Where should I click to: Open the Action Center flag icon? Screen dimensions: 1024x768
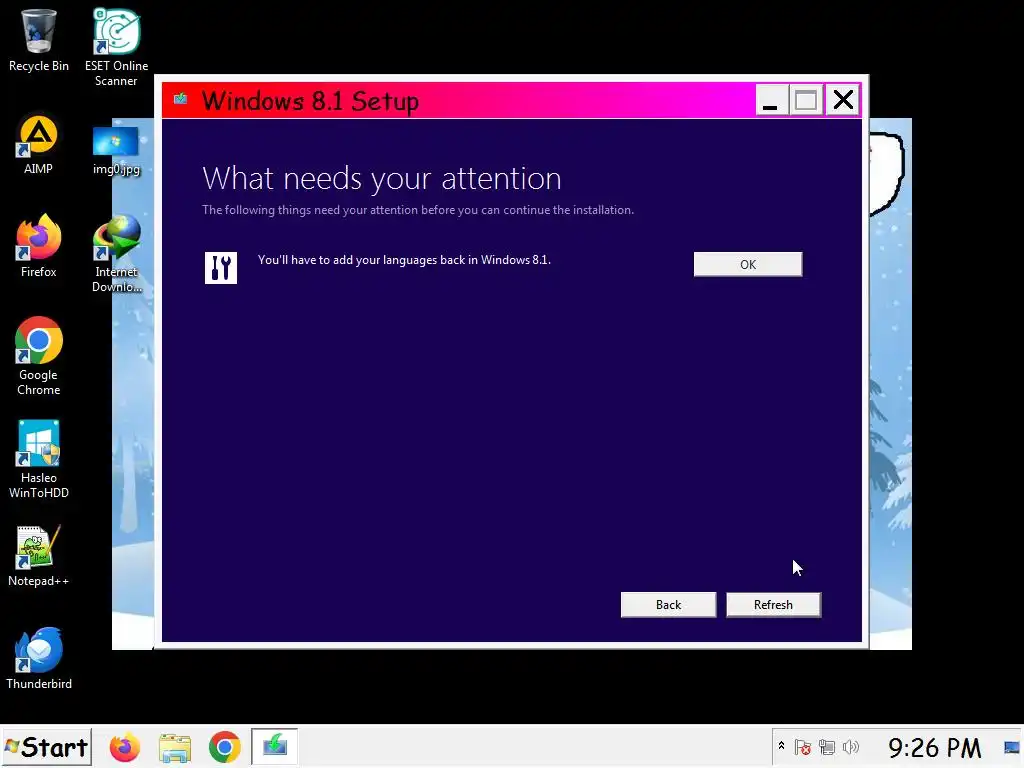point(803,747)
